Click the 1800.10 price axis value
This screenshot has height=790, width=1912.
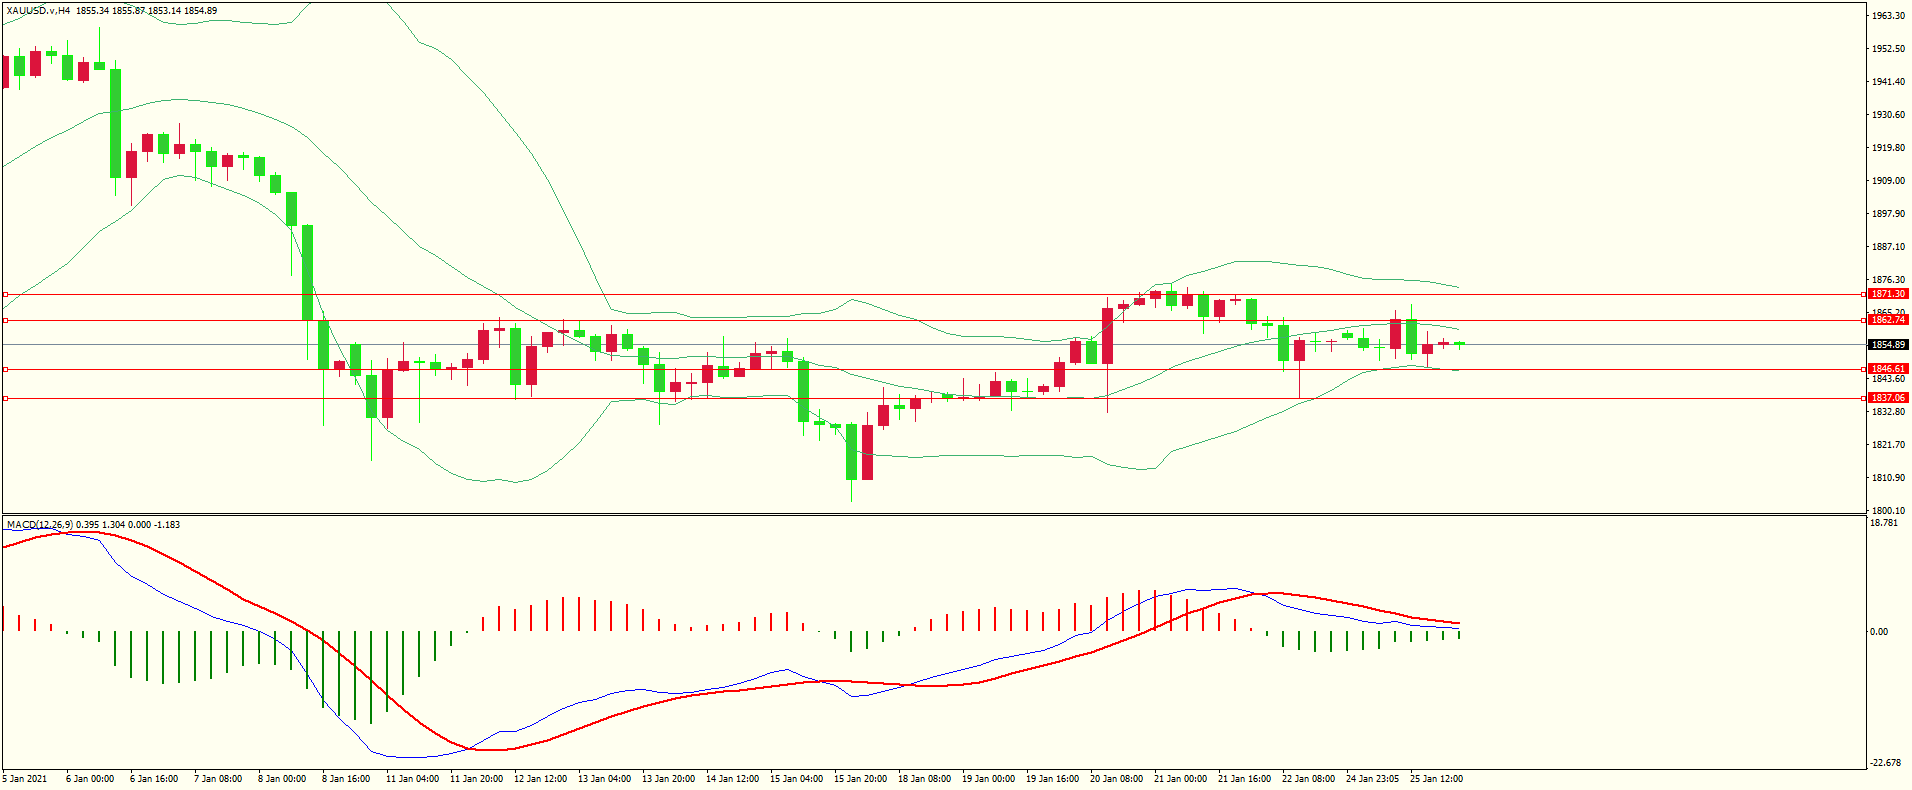coord(1888,511)
